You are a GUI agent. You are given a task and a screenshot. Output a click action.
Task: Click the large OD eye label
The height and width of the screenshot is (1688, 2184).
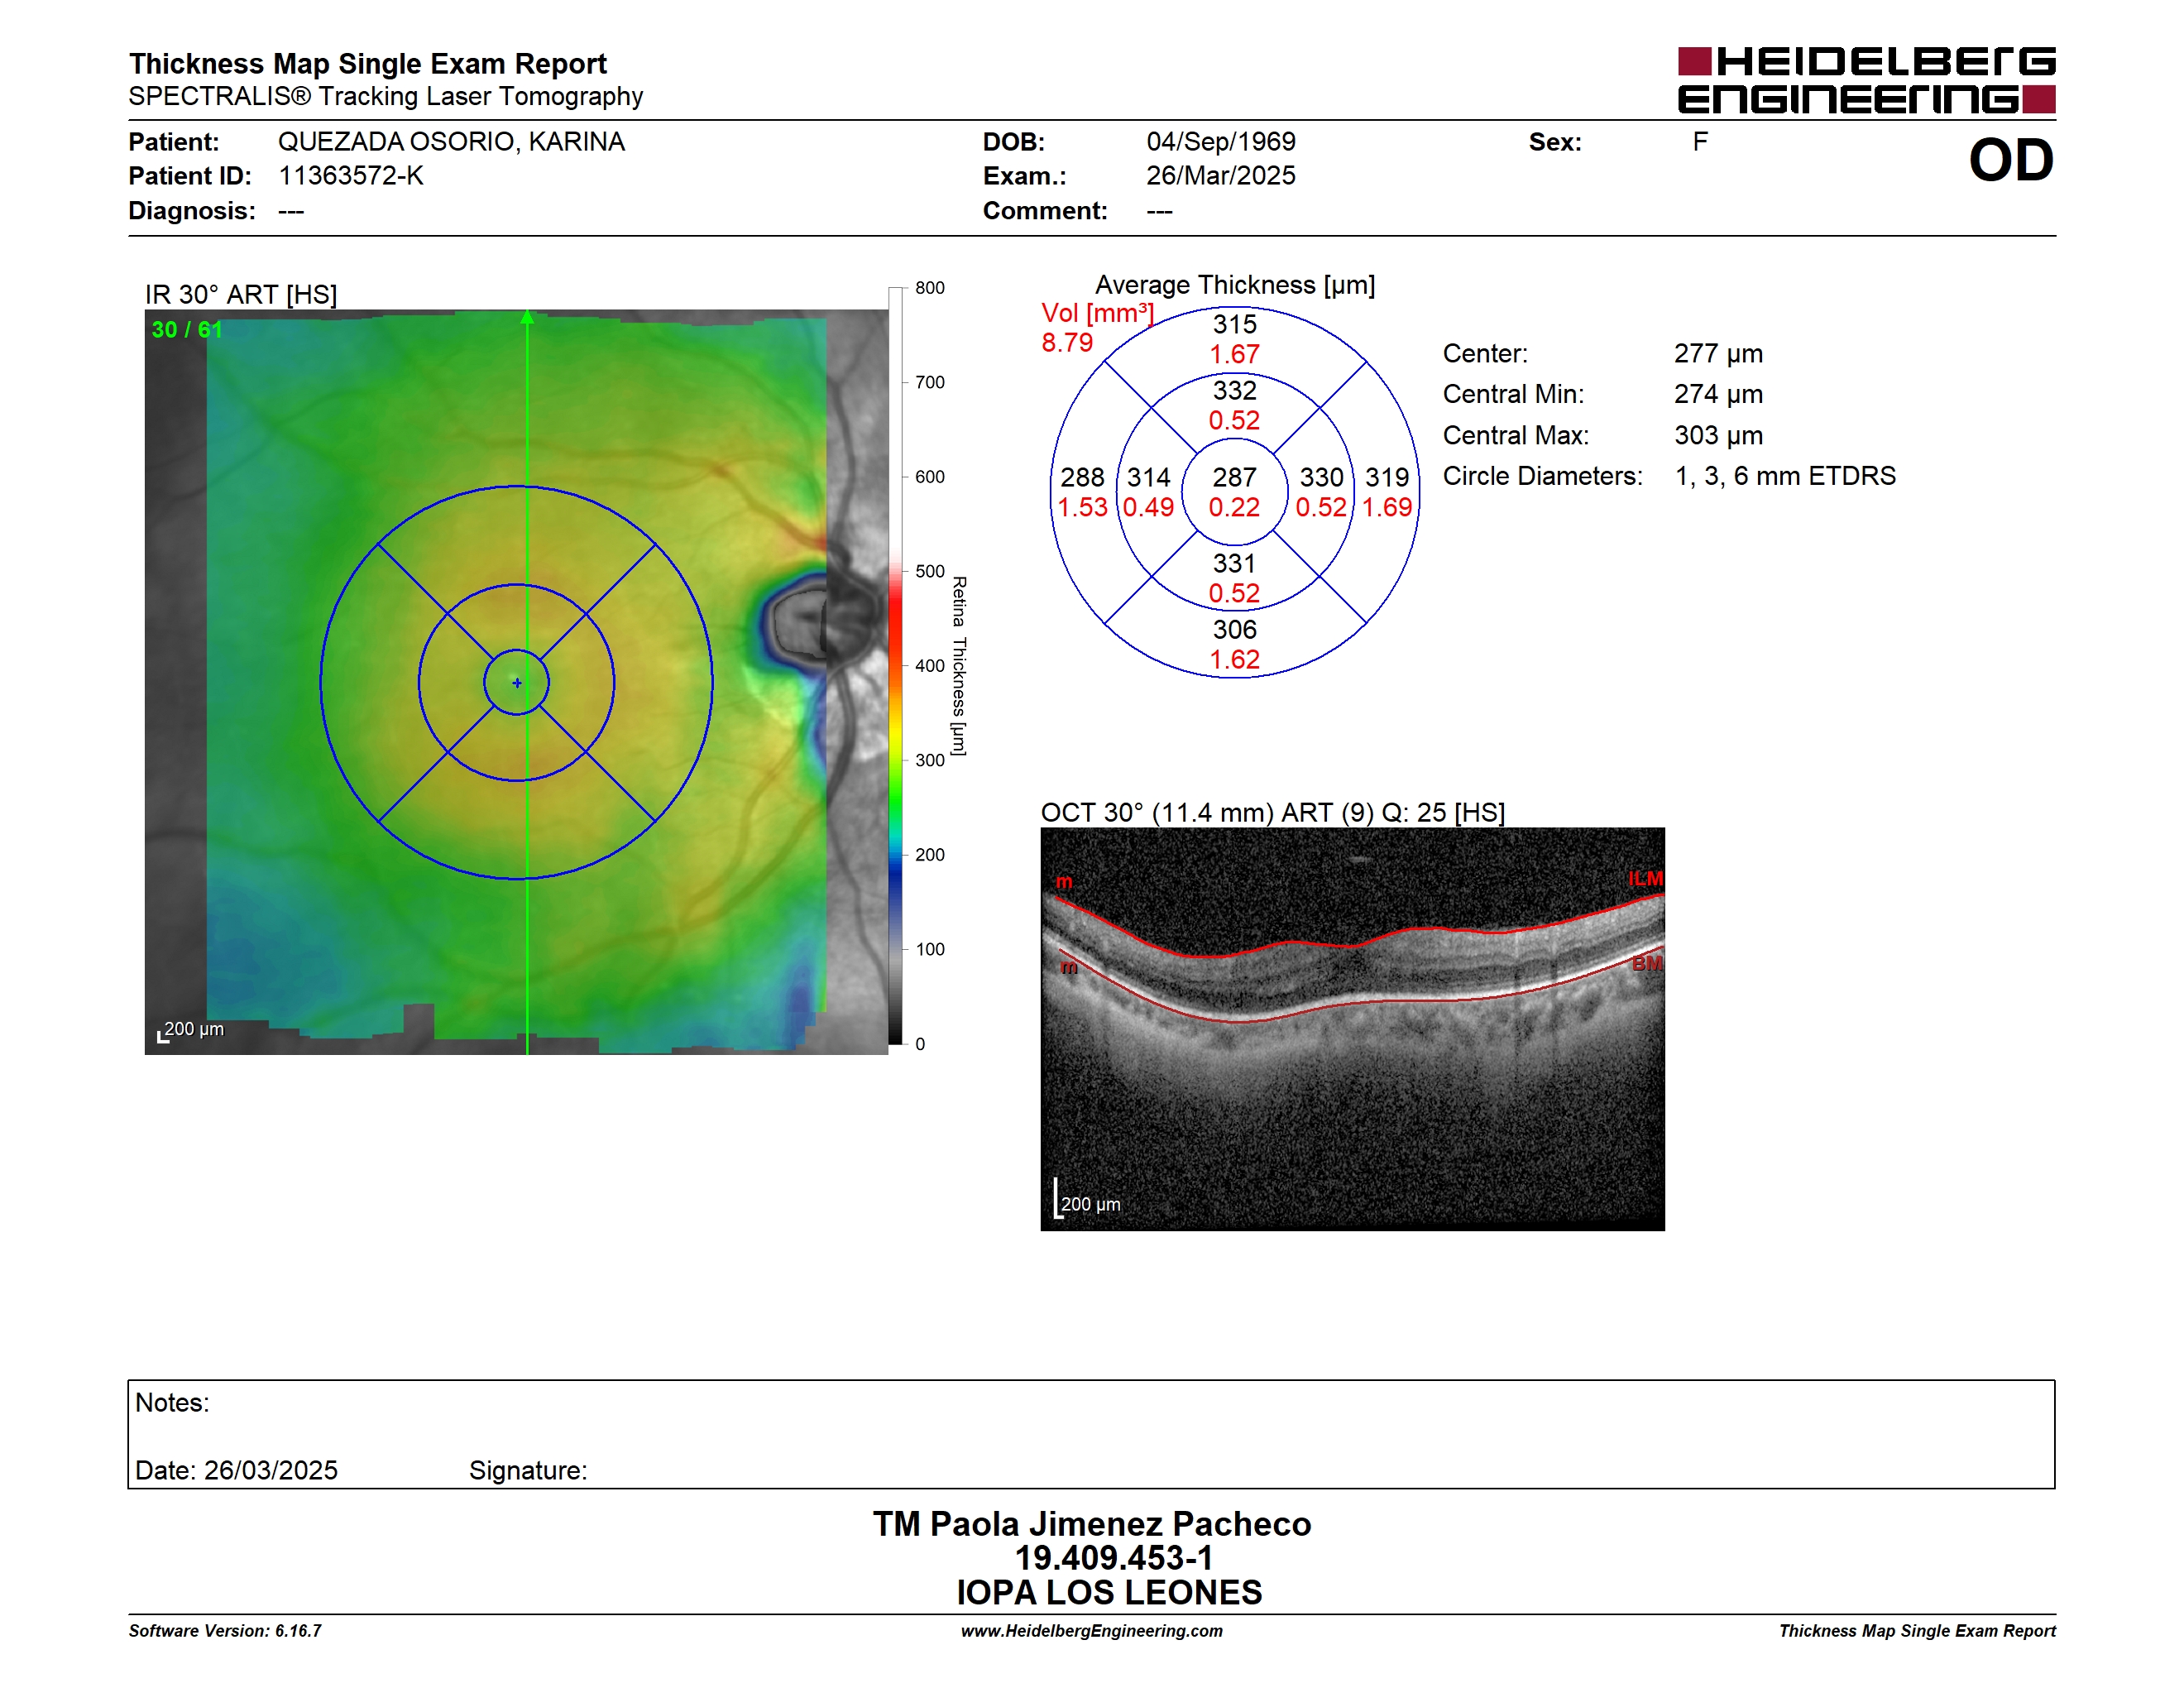[2011, 160]
